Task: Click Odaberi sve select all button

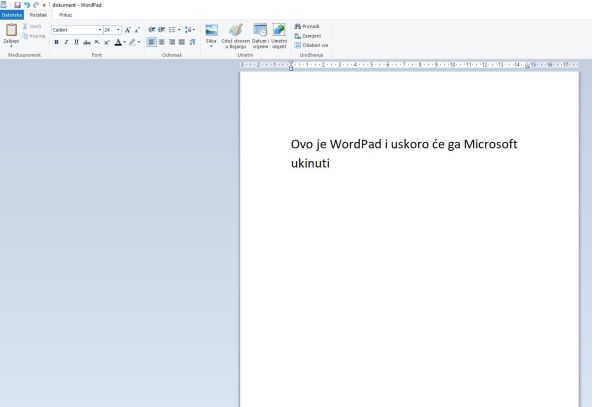Action: 311,45
